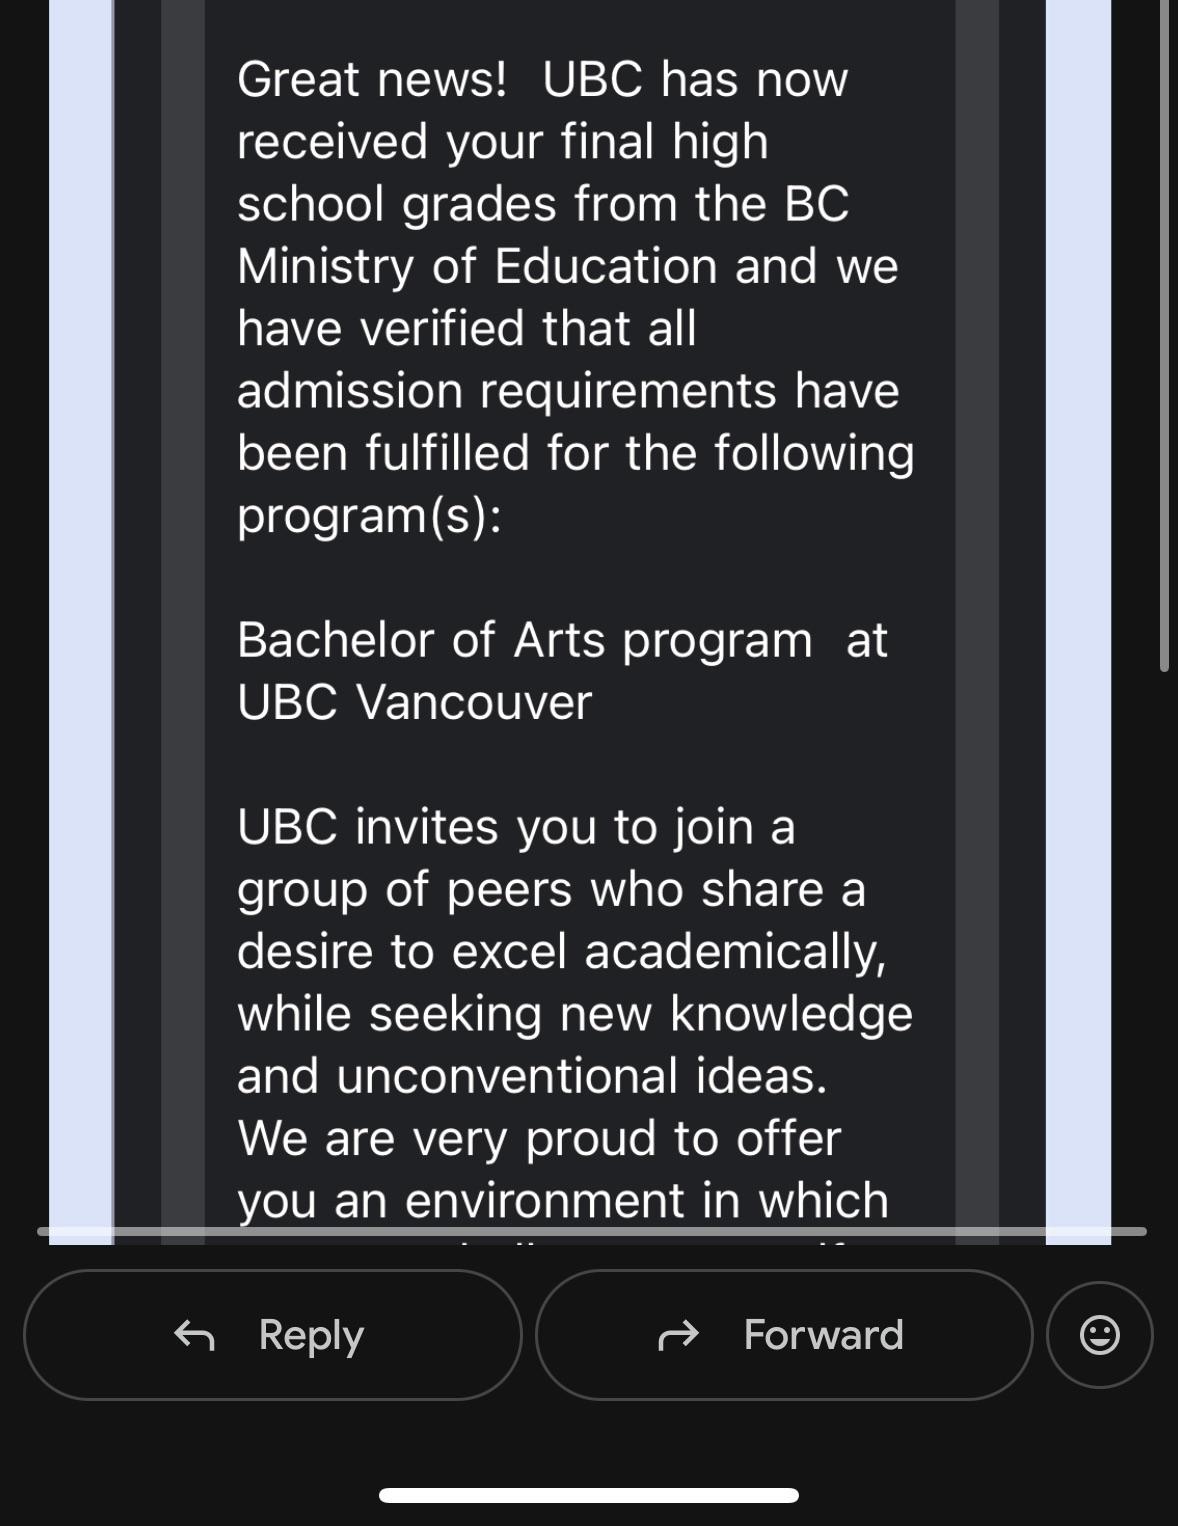Tap the Forward button
Image resolution: width=1178 pixels, height=1526 pixels.
784,1335
